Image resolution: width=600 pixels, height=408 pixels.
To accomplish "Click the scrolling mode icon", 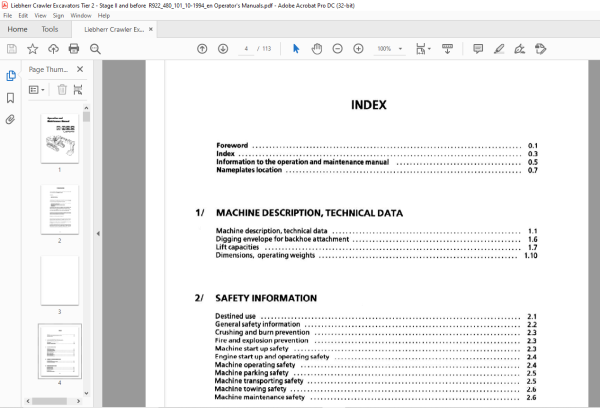I will (447, 49).
